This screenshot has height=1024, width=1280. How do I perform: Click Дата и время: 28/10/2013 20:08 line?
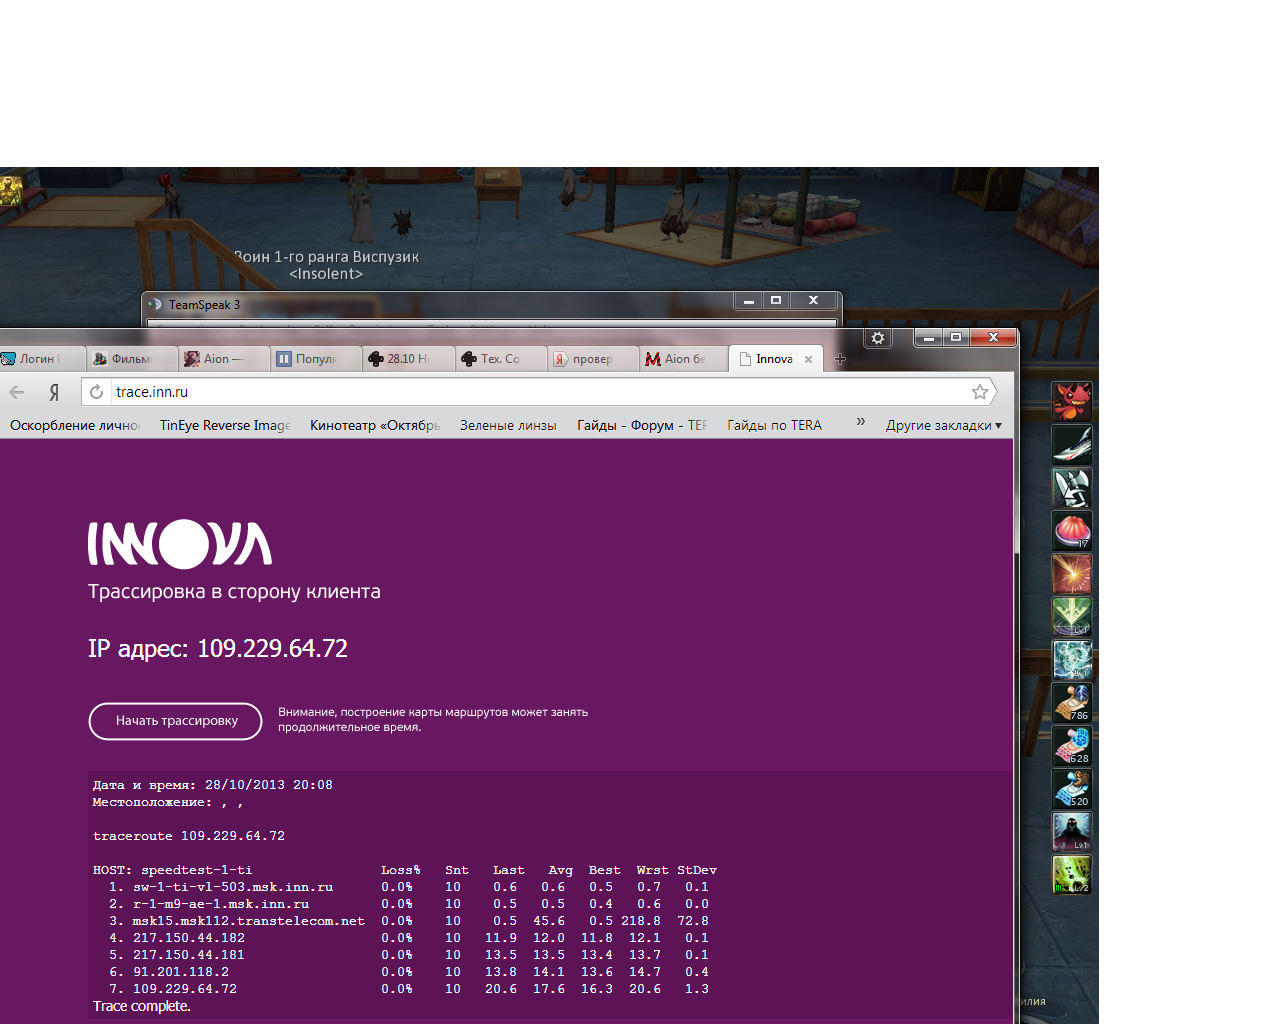click(x=213, y=785)
